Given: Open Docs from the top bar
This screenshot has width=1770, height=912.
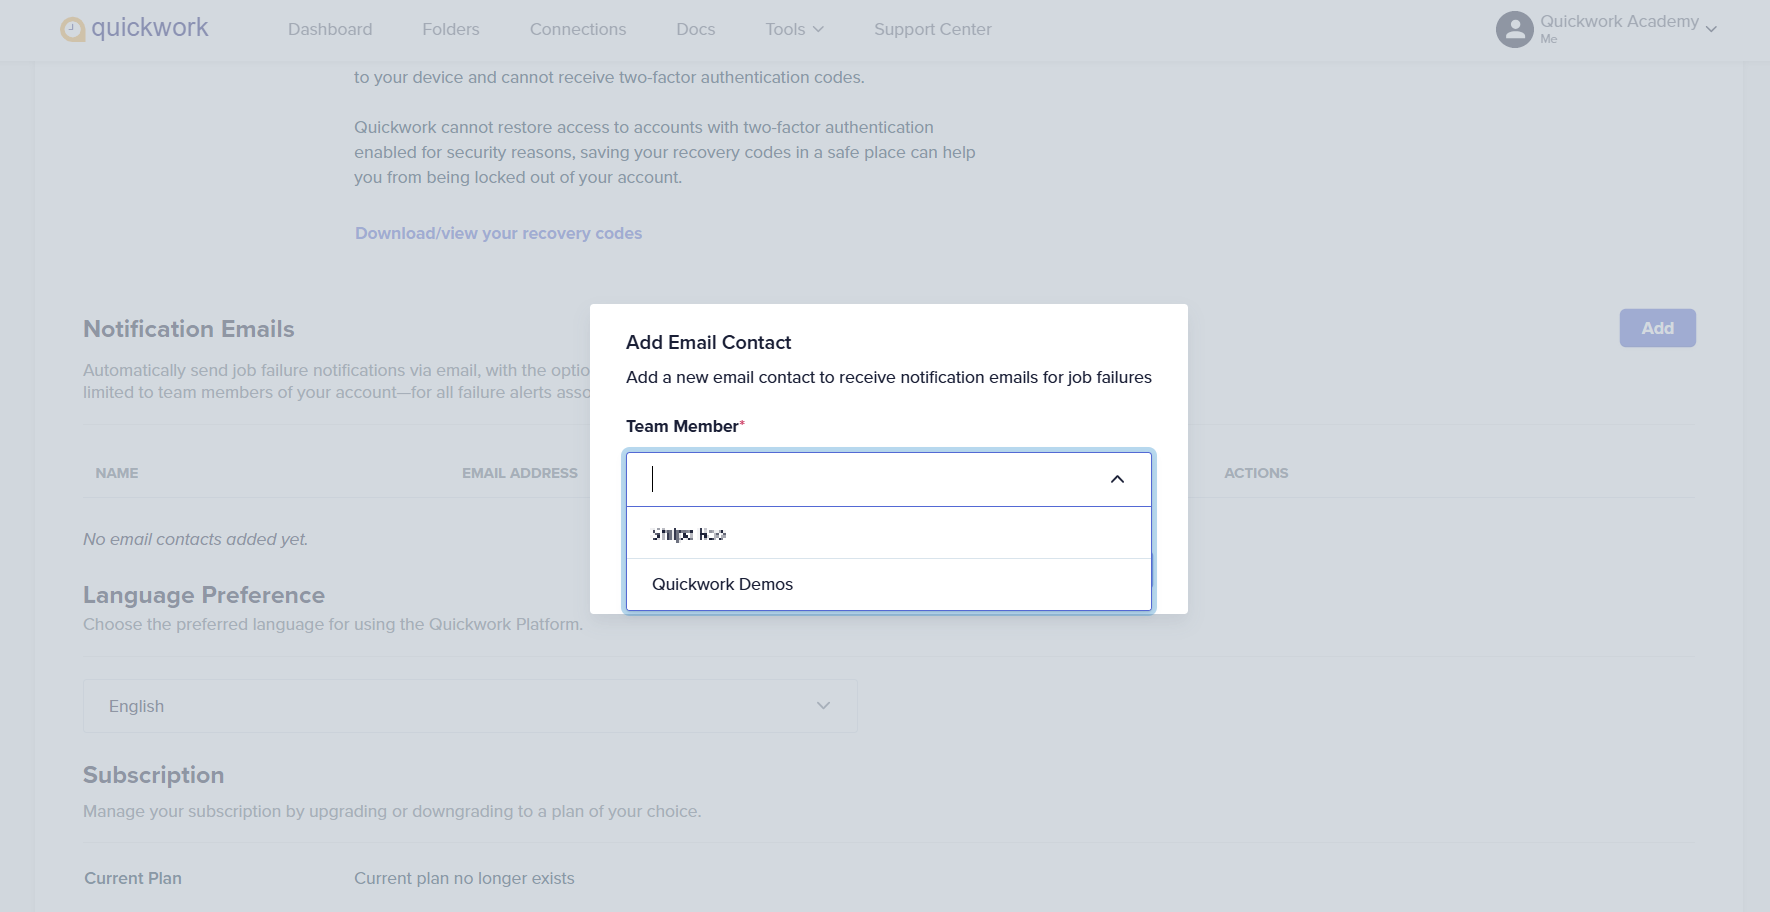Looking at the screenshot, I should (x=696, y=29).
